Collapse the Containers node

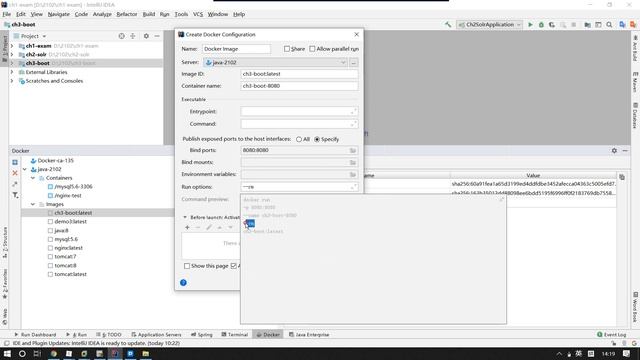tap(33, 178)
